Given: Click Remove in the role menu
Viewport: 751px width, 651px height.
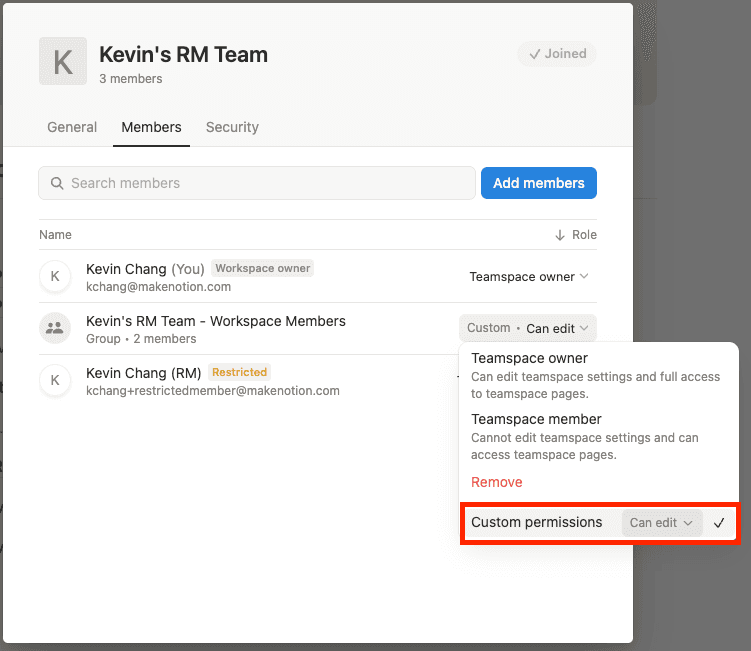Looking at the screenshot, I should pos(497,482).
